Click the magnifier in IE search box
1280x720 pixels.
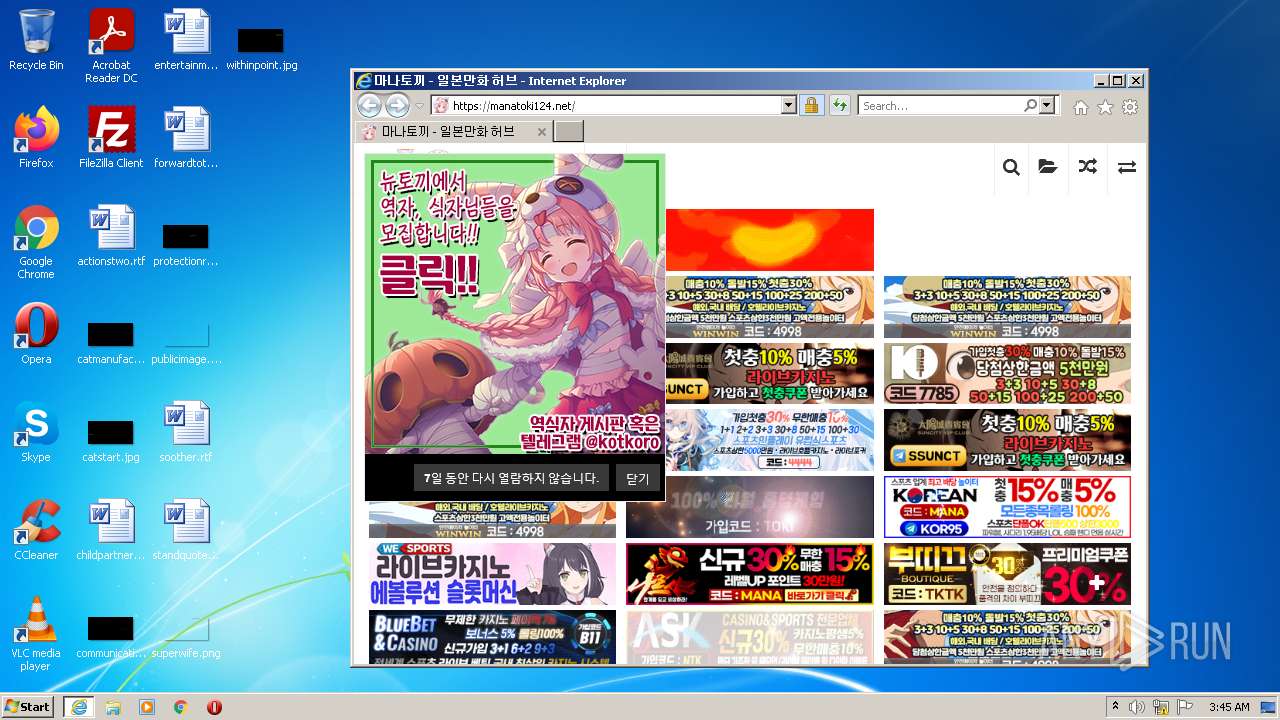1030,105
